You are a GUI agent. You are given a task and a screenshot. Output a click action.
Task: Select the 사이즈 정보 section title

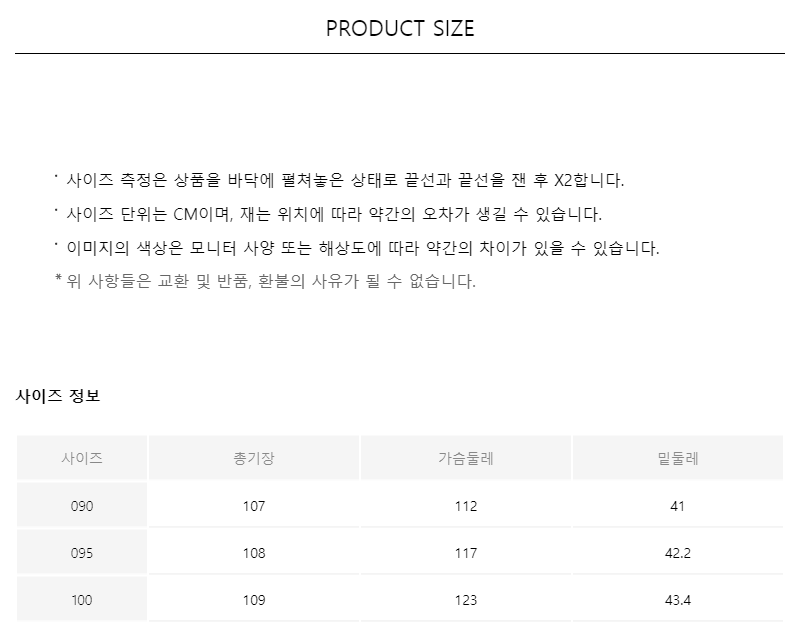(58, 396)
